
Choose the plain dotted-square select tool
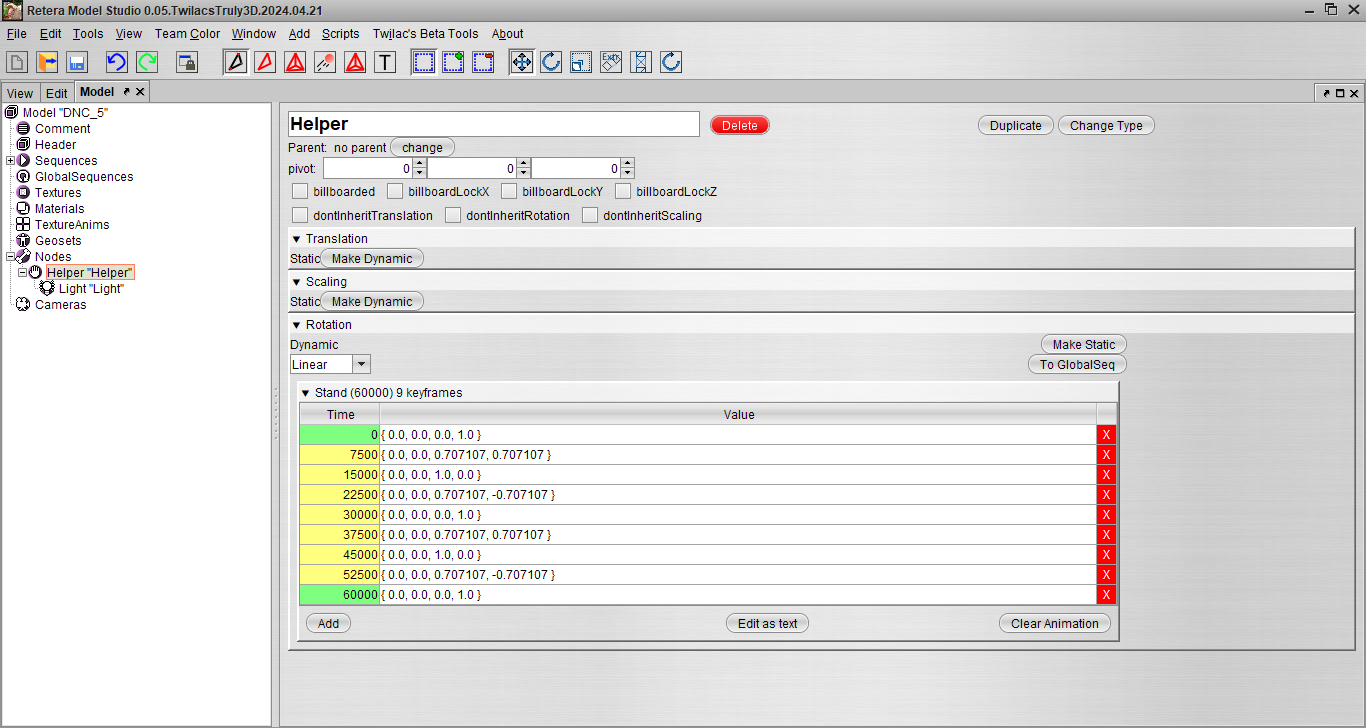(x=424, y=62)
